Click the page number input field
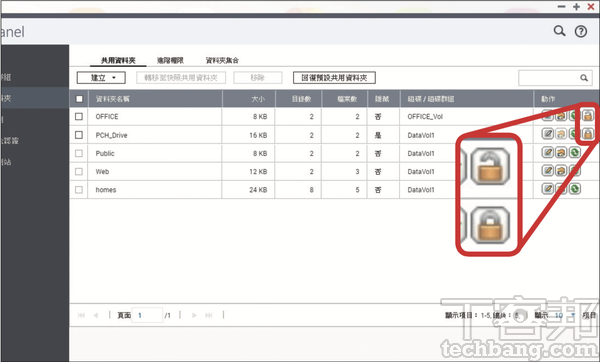 147,315
